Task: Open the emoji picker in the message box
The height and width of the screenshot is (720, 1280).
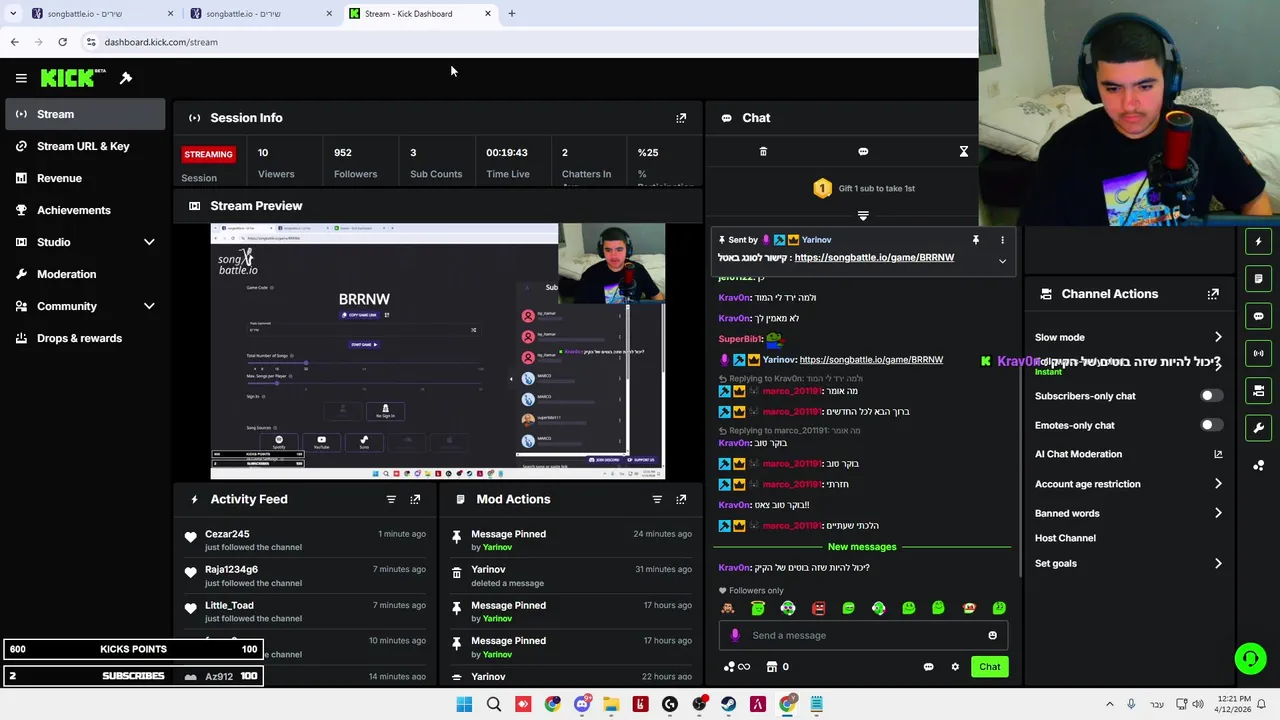Action: (992, 635)
